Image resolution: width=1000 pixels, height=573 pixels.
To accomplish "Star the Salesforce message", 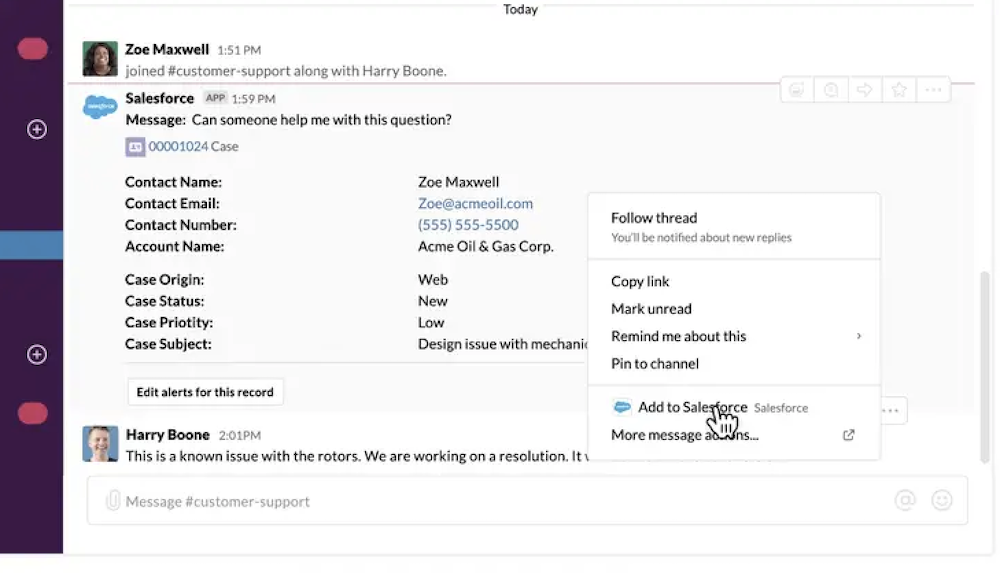I will [x=899, y=90].
